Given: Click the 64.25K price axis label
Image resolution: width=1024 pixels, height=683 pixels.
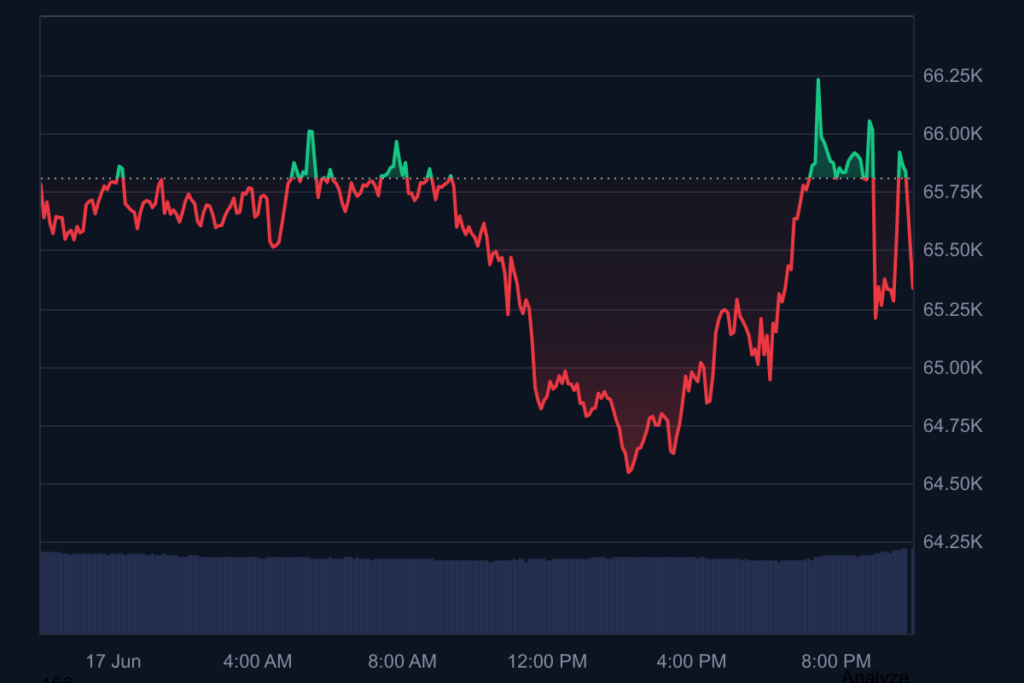Looking at the screenshot, I should (x=952, y=542).
